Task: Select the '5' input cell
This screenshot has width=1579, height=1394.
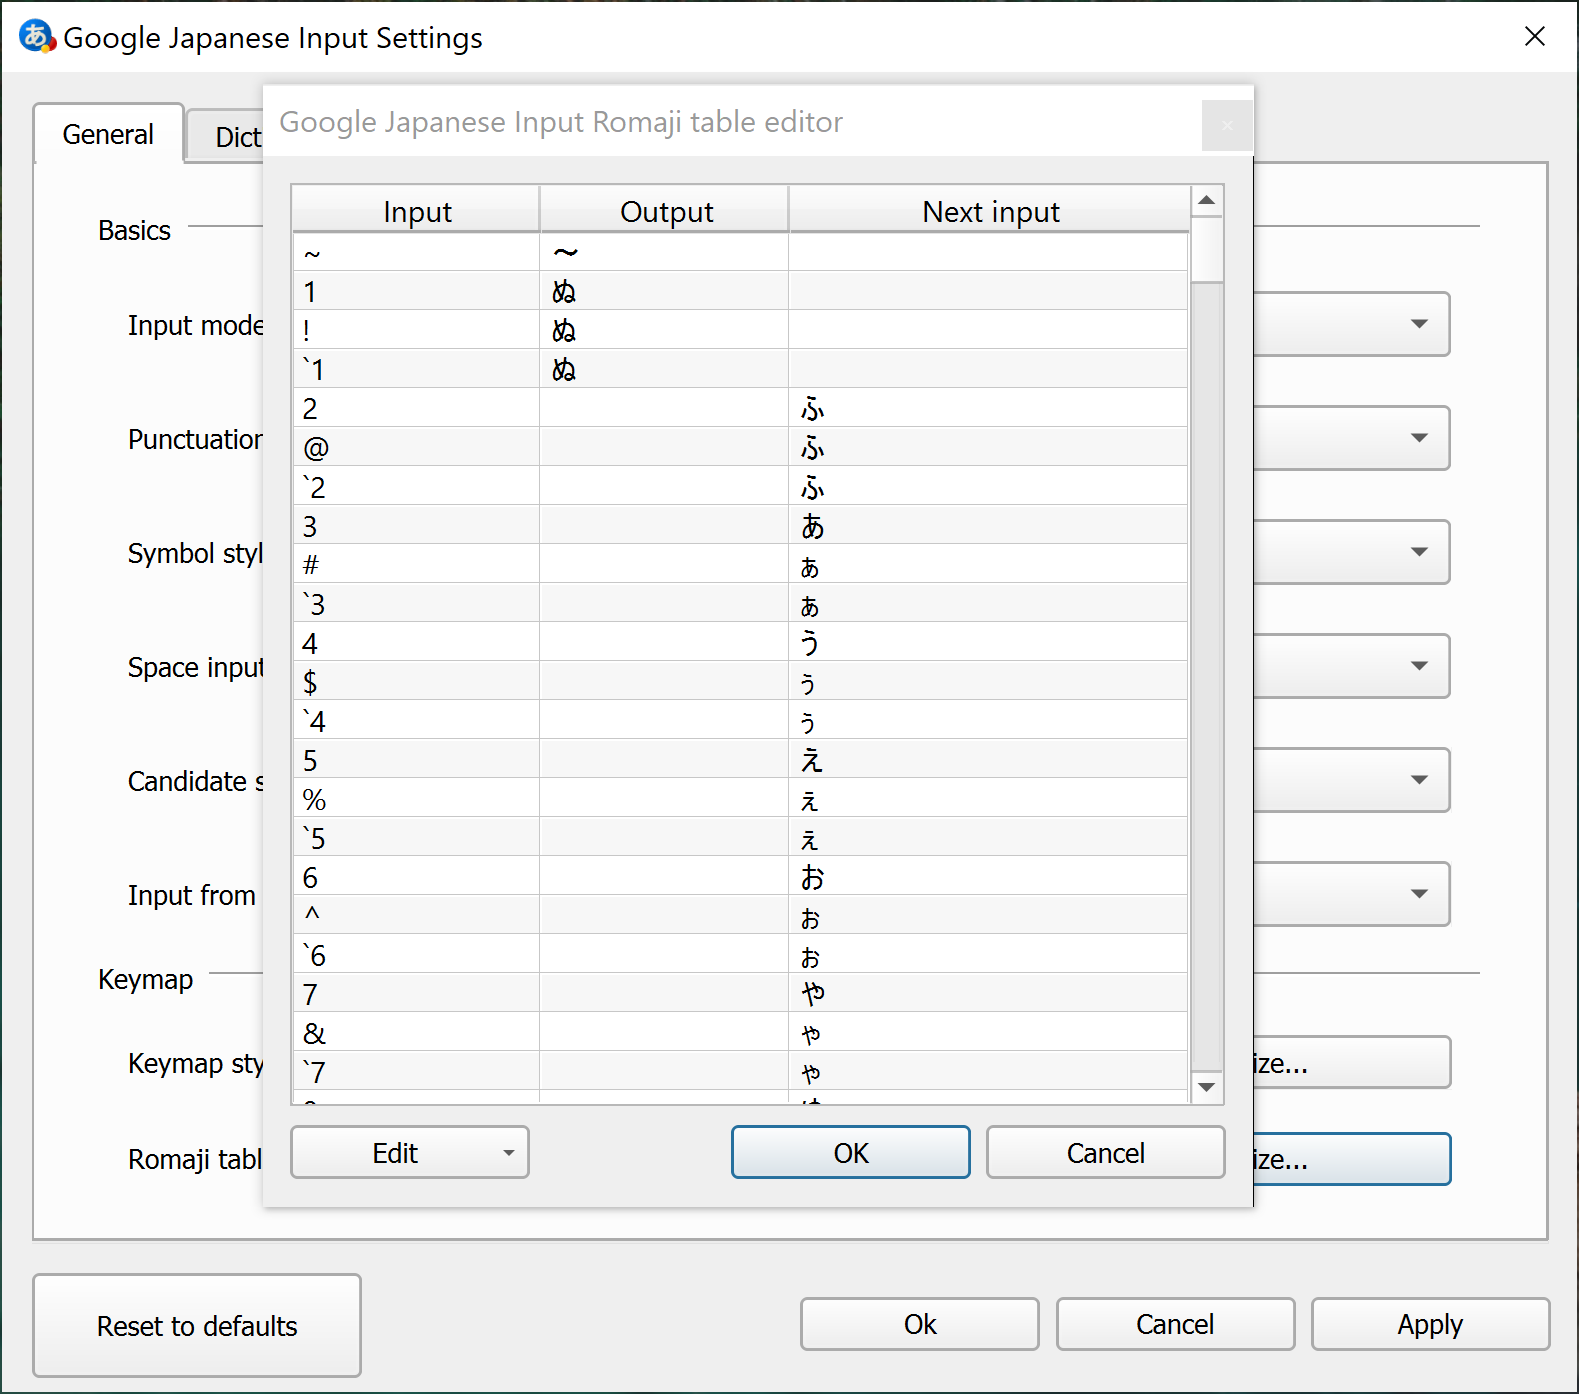Action: 417,760
